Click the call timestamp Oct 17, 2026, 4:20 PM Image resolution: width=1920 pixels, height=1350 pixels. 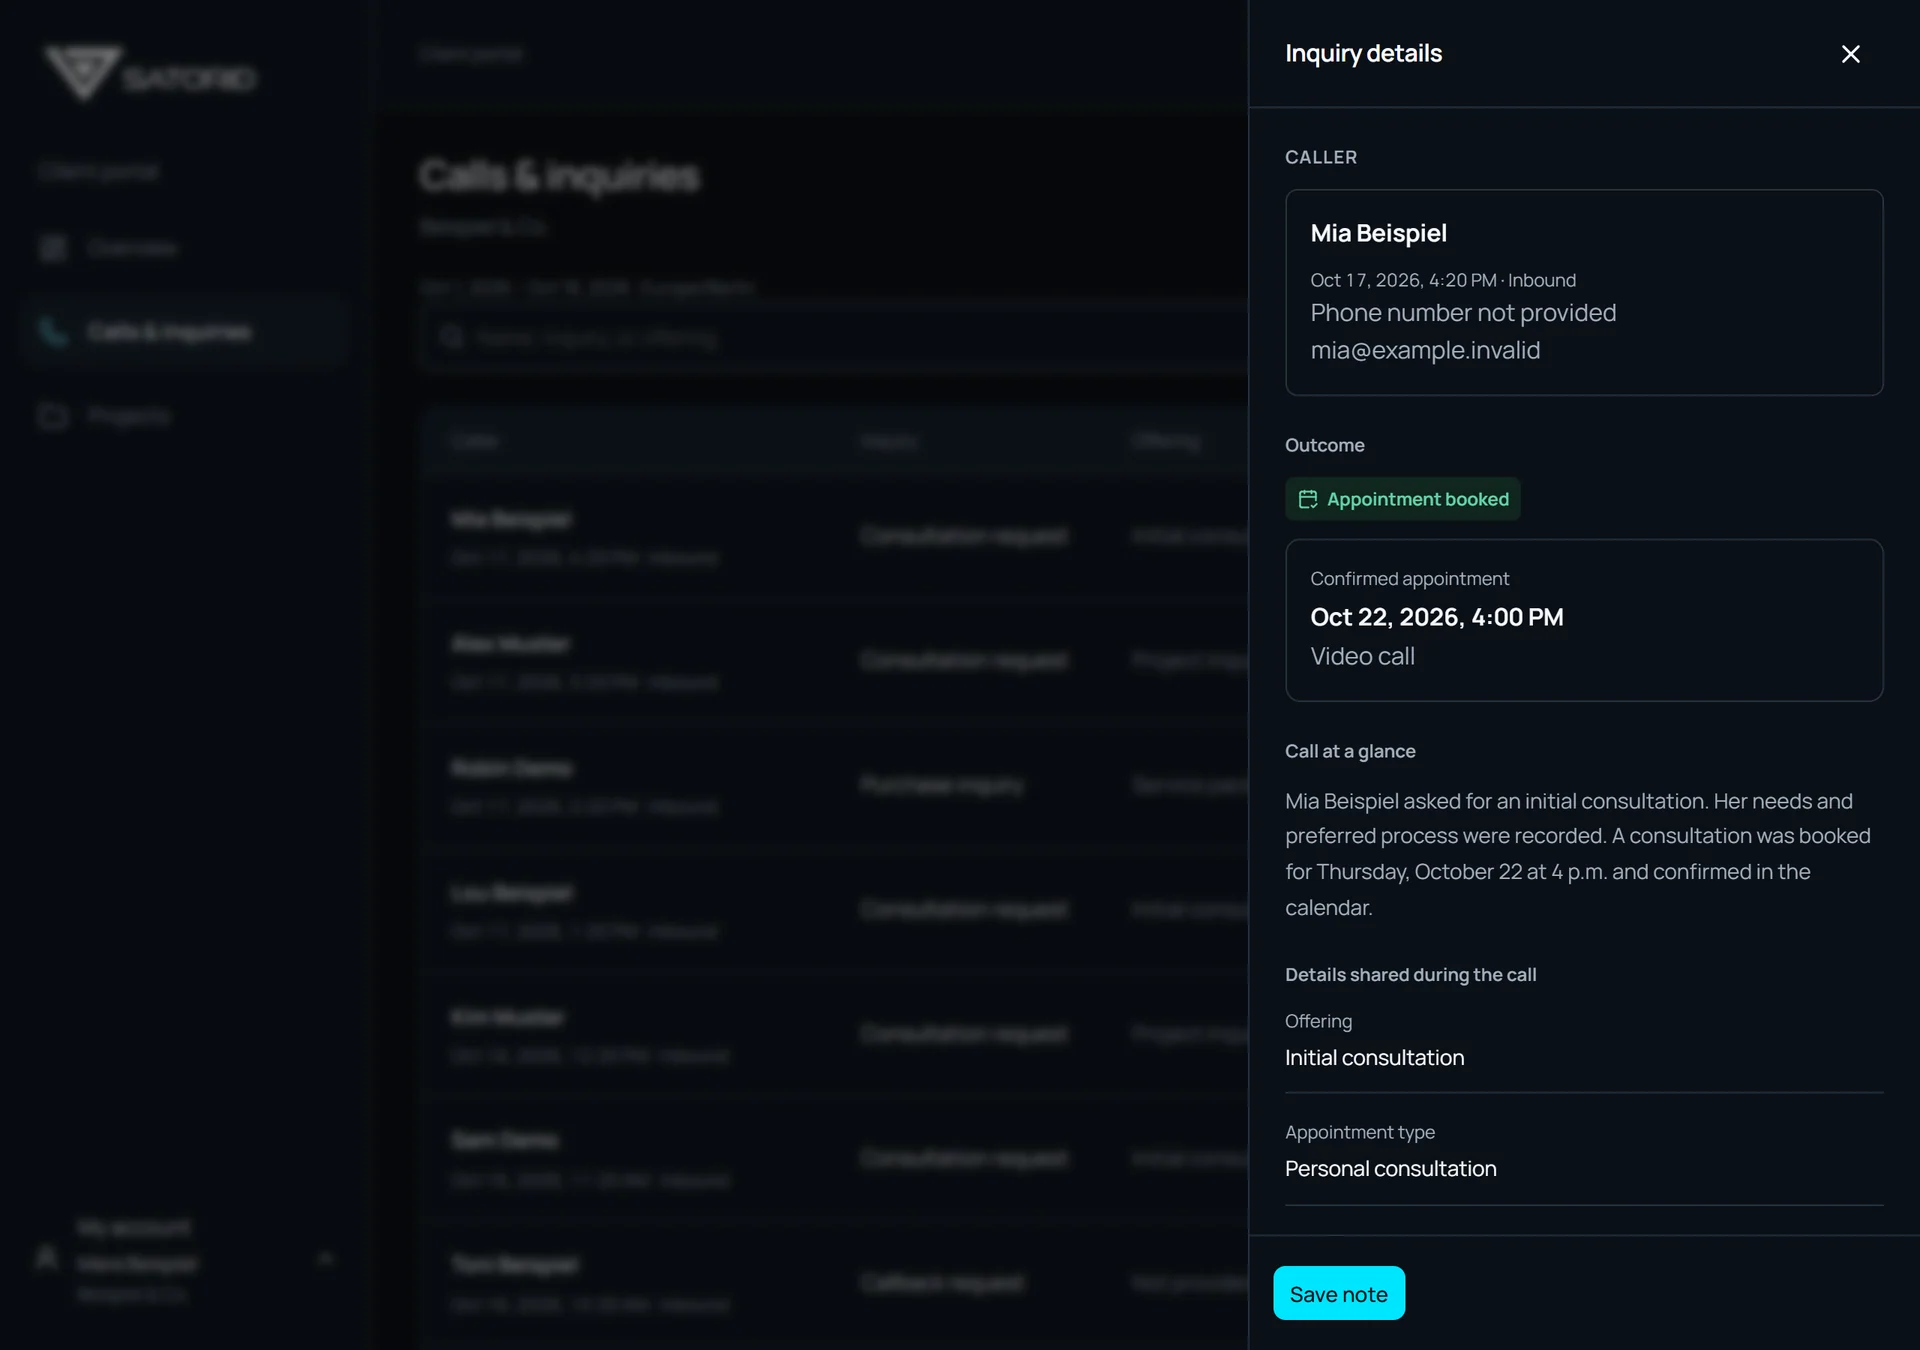click(x=1403, y=280)
